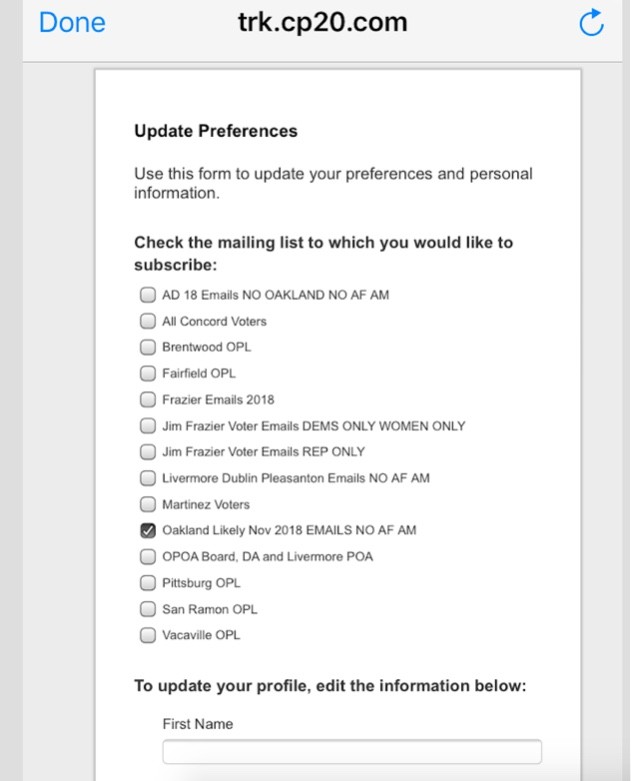The height and width of the screenshot is (781, 631).
Task: Check AD 18 Emails NO OAKLAND checkbox
Action: click(x=147, y=295)
